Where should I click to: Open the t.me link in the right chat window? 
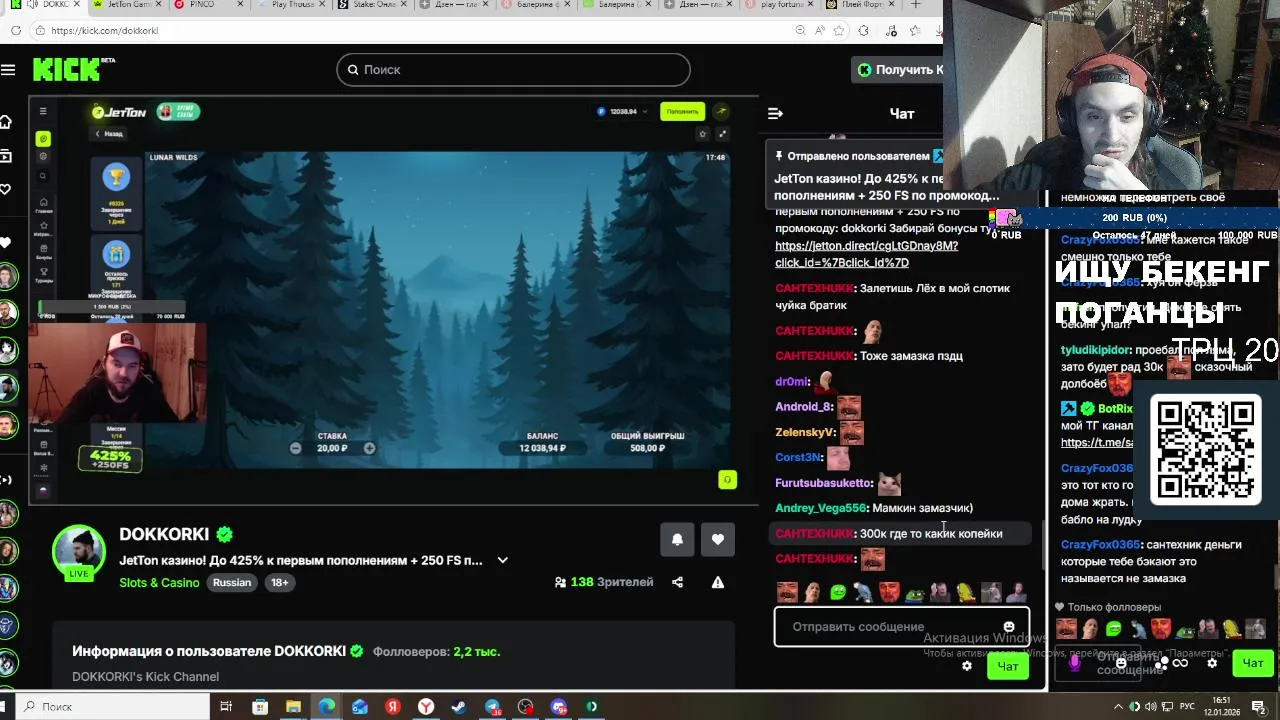click(x=1097, y=443)
